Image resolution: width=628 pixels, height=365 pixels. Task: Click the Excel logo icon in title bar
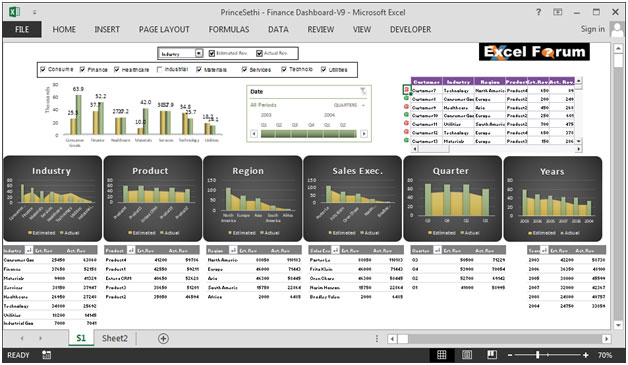(14, 12)
